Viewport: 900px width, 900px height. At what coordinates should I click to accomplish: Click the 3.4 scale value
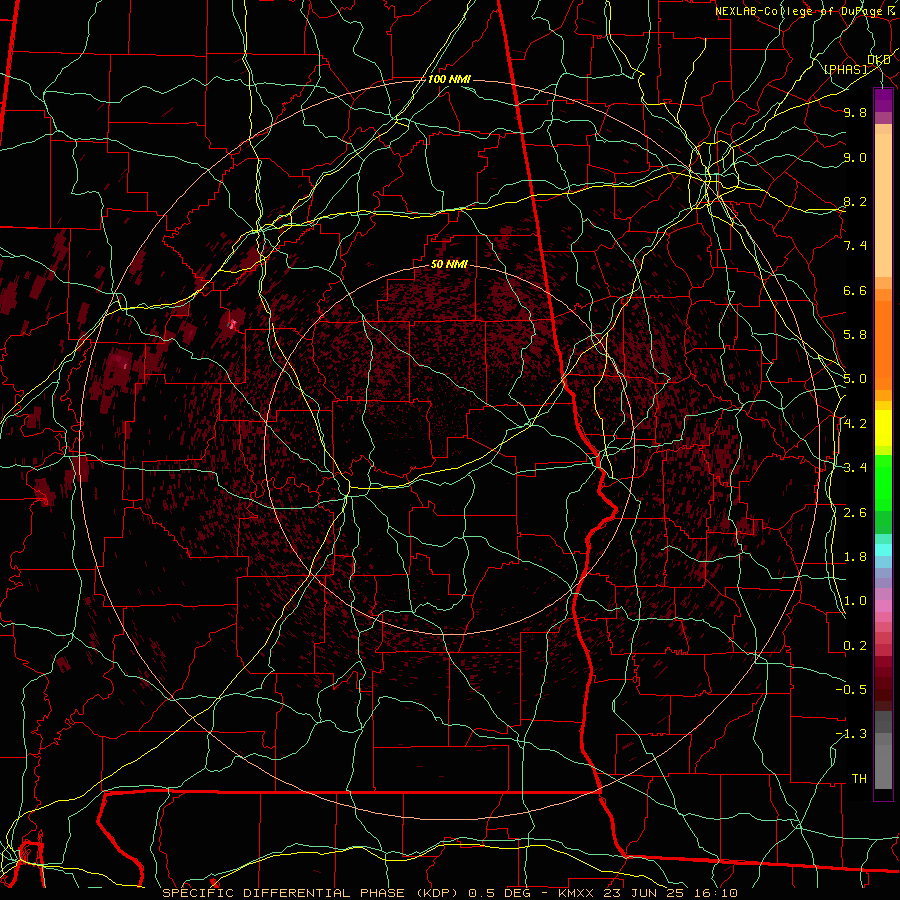(x=855, y=468)
